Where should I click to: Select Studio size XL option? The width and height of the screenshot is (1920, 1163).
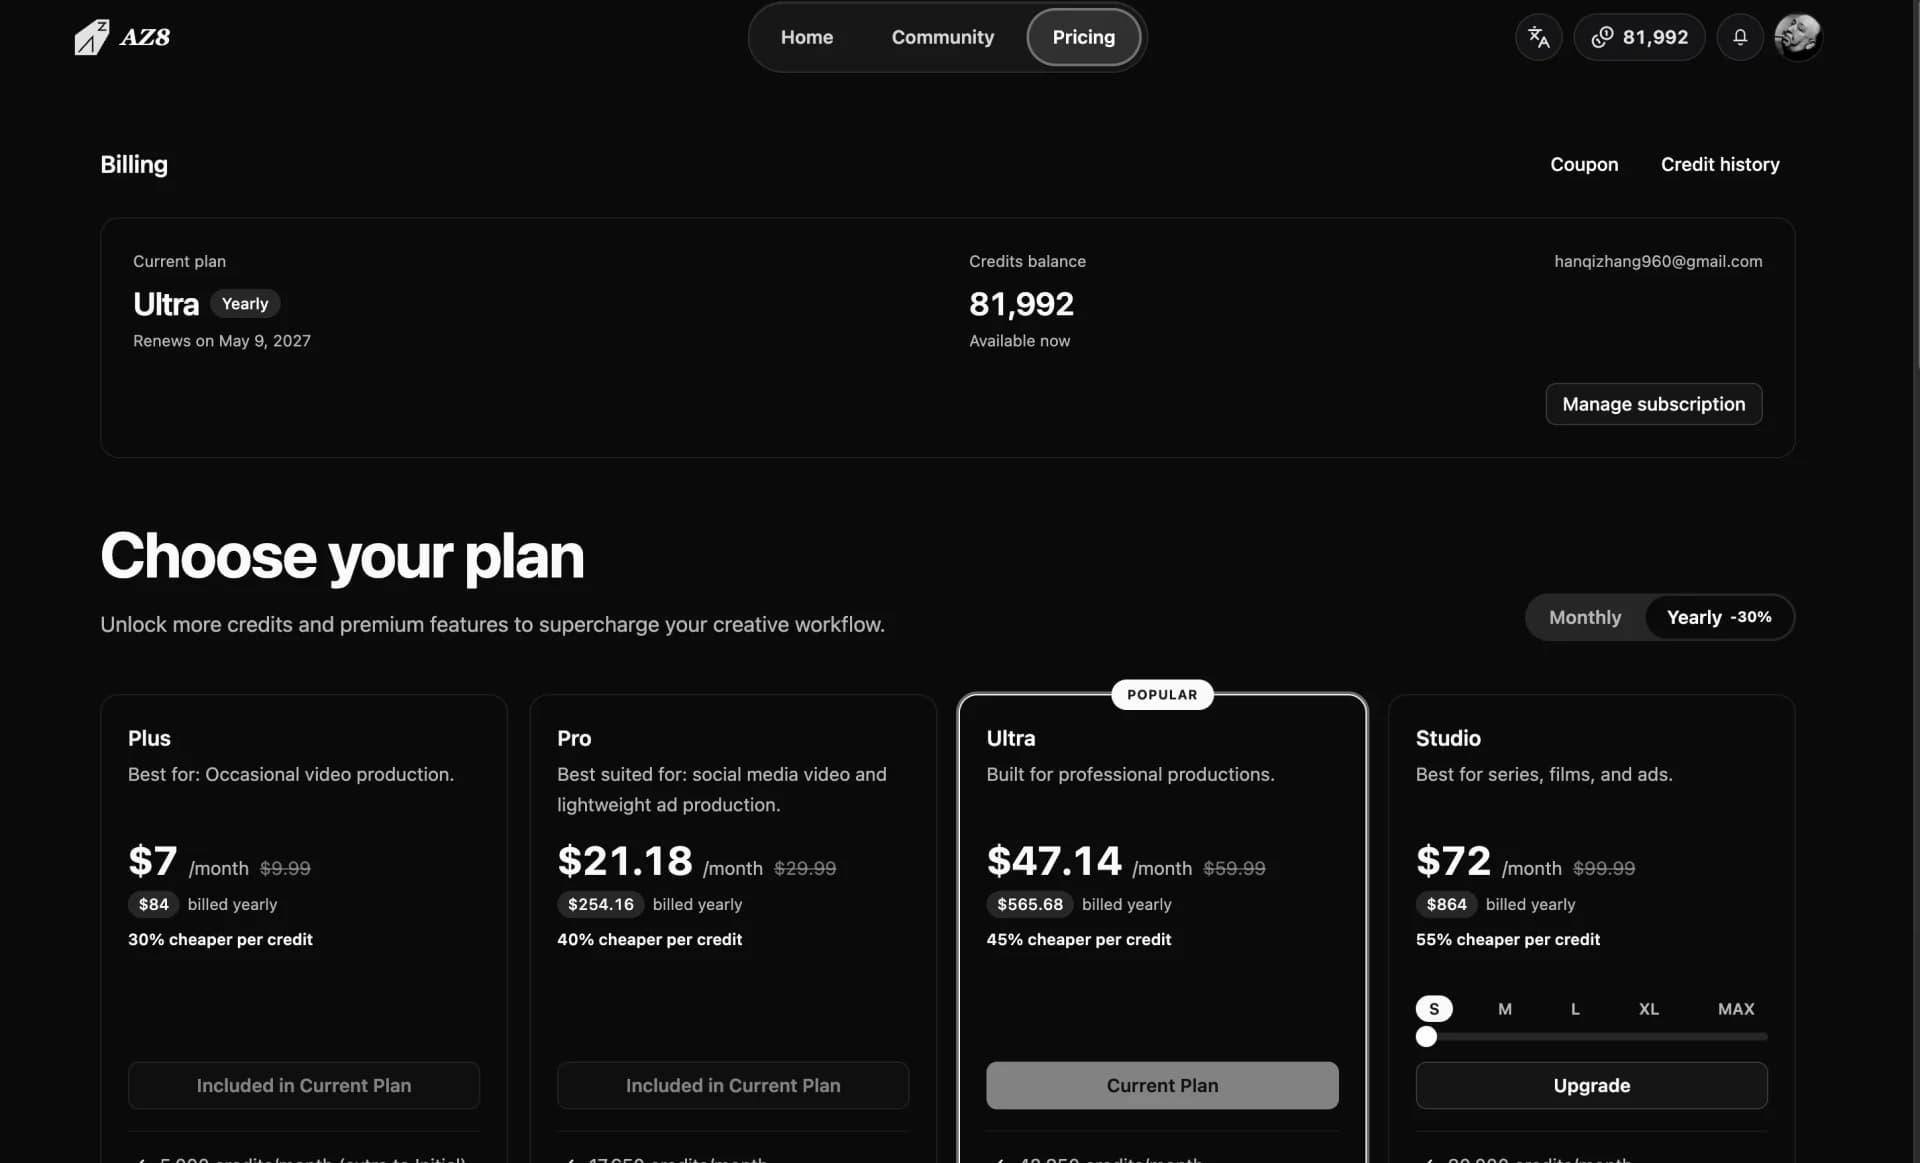(1649, 1009)
